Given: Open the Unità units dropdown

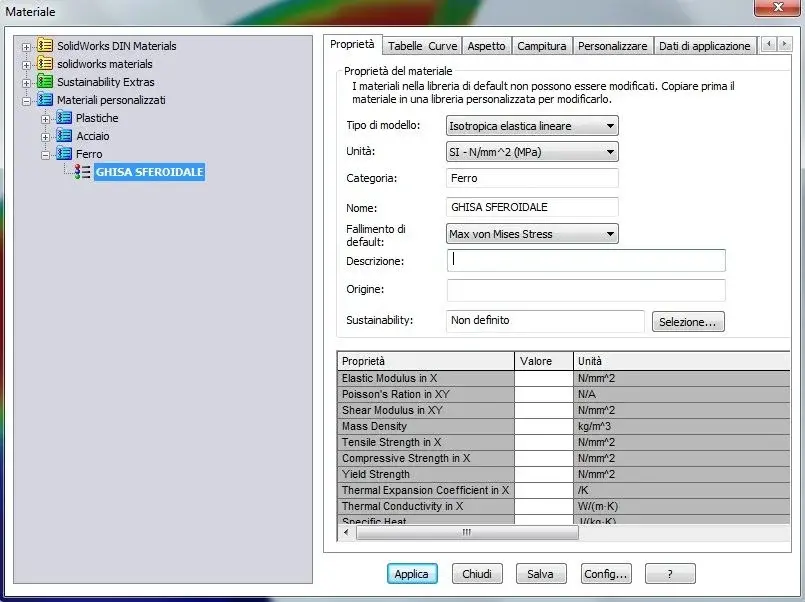Looking at the screenshot, I should (532, 152).
